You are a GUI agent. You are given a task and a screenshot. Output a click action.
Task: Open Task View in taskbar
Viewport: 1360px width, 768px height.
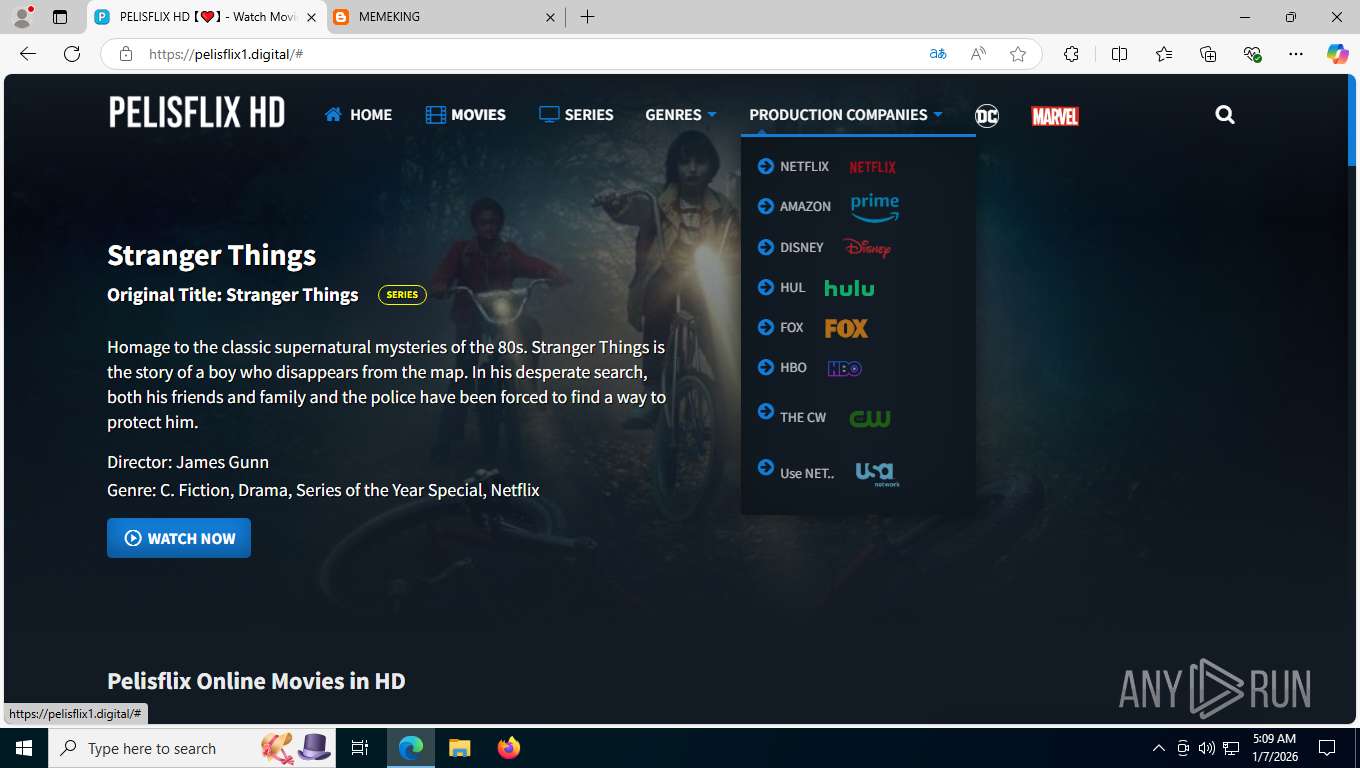360,748
